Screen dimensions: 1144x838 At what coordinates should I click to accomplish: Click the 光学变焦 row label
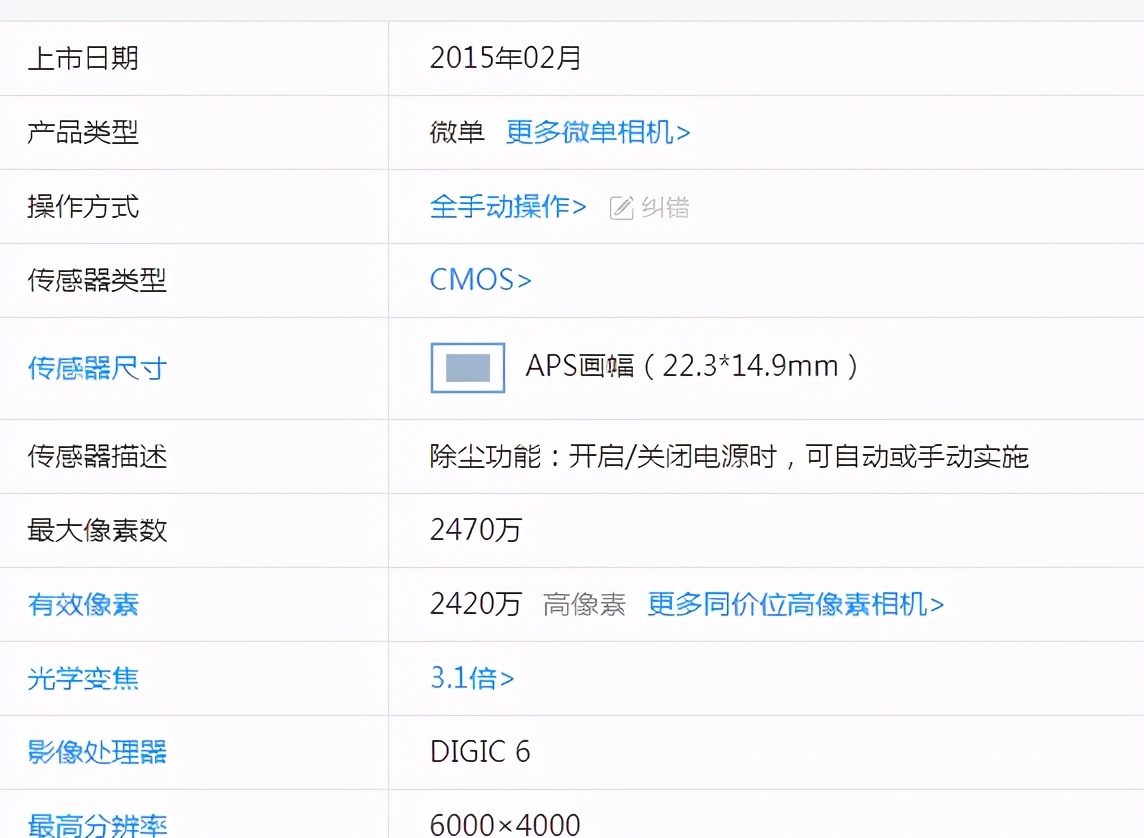(82, 679)
